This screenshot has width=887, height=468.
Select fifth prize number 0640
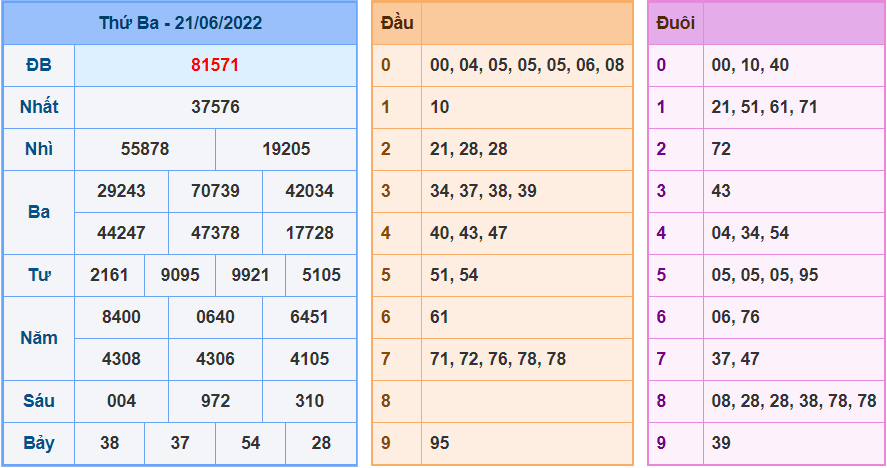click(x=215, y=317)
